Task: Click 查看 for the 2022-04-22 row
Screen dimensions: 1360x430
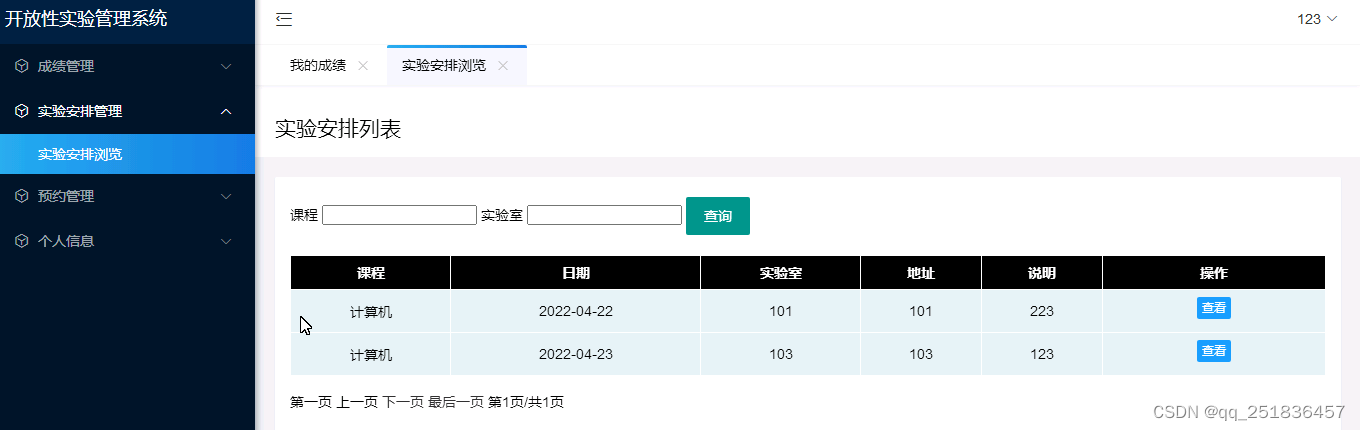Action: point(1213,308)
